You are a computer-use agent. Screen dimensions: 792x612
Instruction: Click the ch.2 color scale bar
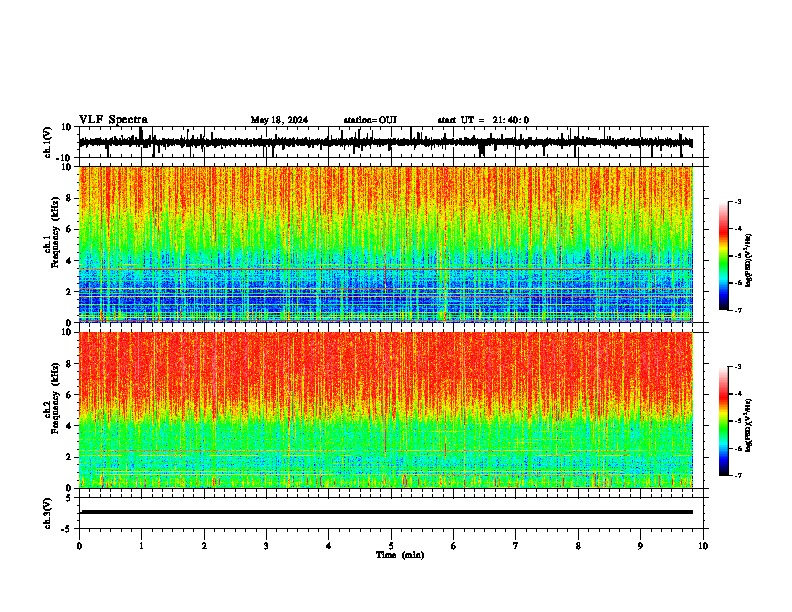click(x=723, y=421)
